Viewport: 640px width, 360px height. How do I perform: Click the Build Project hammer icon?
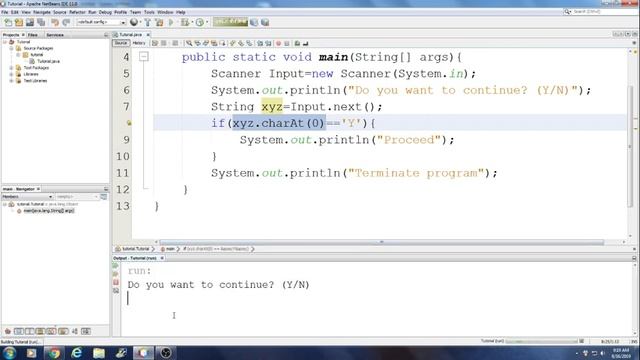click(x=148, y=22)
